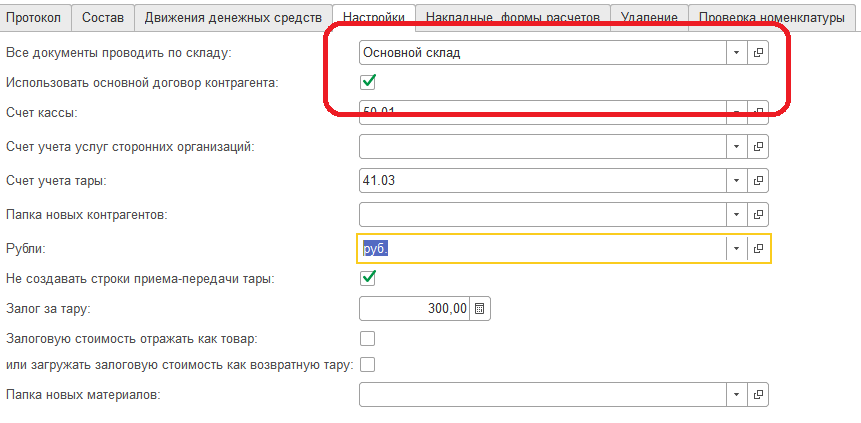Click open icon for Счет кассы field
Image resolution: width=861 pixels, height=423 pixels.
758,111
